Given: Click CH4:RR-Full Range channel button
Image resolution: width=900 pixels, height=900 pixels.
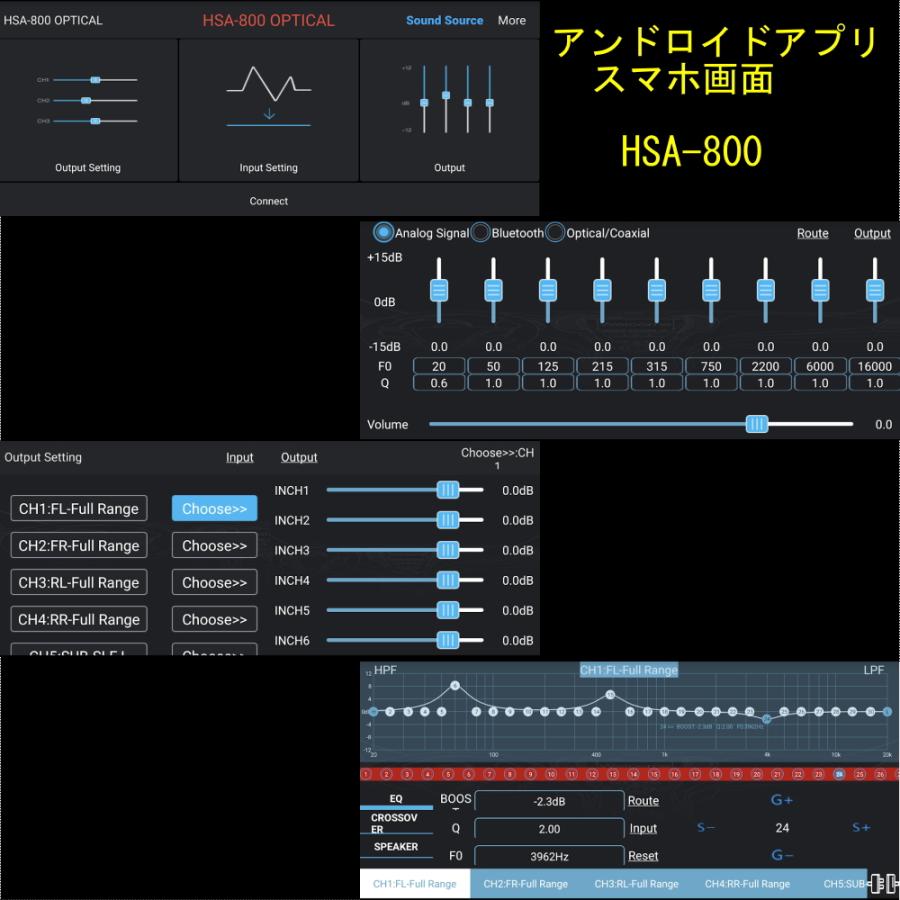Looking at the screenshot, I should (79, 619).
